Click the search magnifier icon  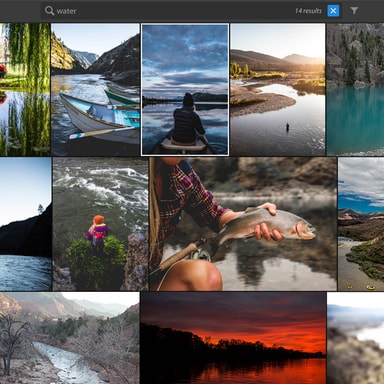click(49, 11)
